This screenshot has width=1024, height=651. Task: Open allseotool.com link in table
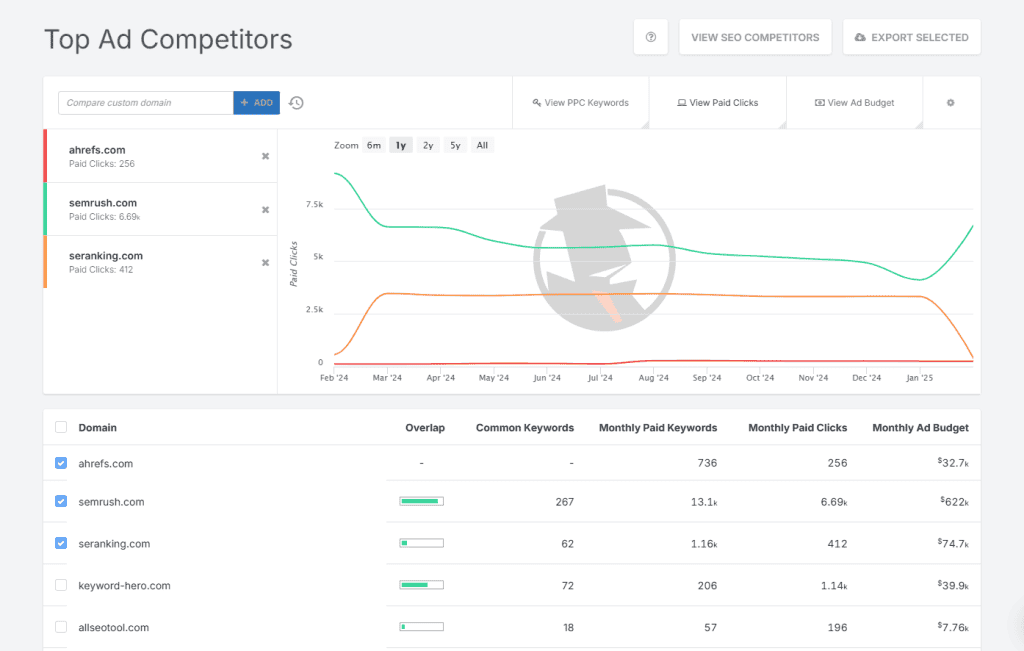coord(114,627)
